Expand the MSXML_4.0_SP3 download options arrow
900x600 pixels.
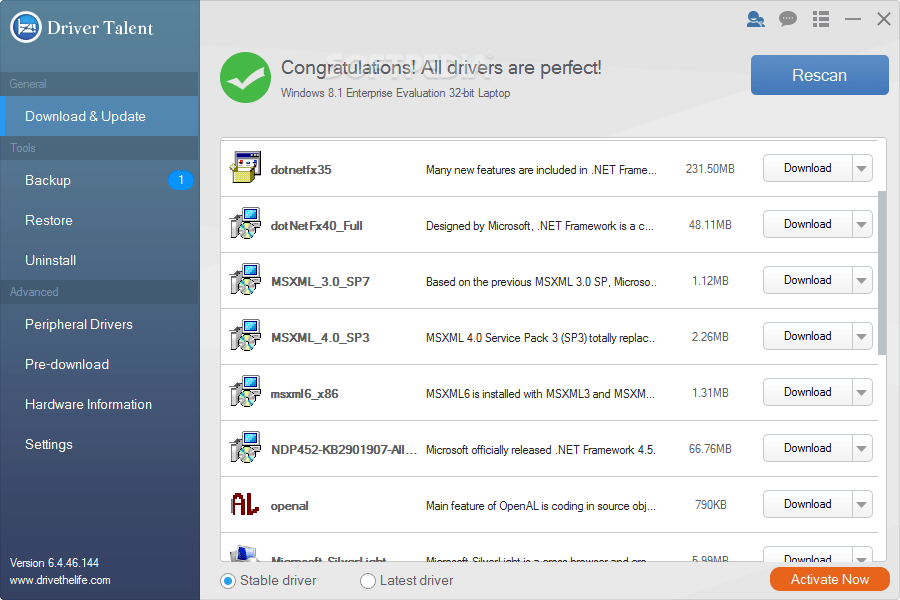point(862,336)
